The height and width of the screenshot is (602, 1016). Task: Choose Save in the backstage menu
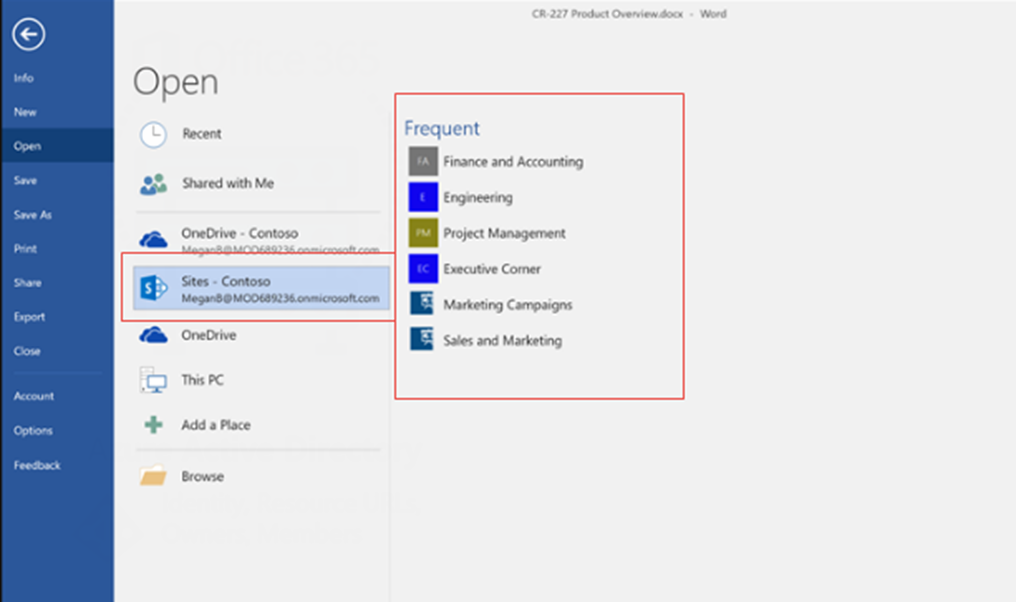coord(25,180)
